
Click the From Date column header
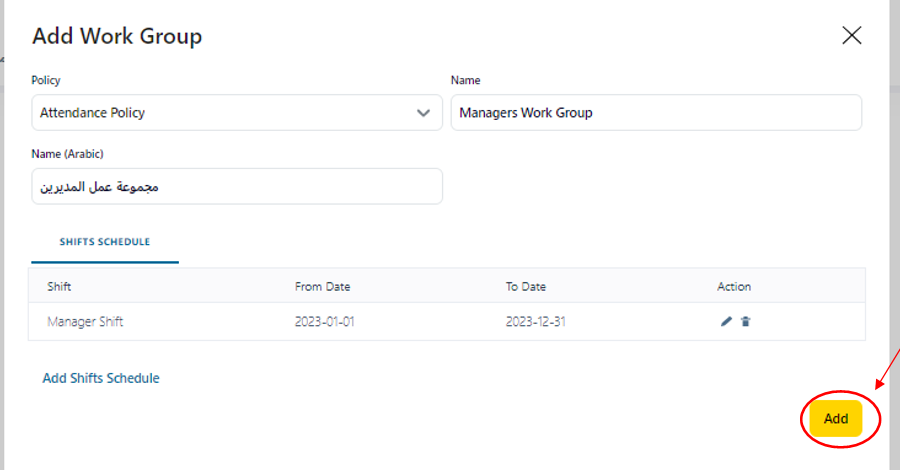coord(322,287)
